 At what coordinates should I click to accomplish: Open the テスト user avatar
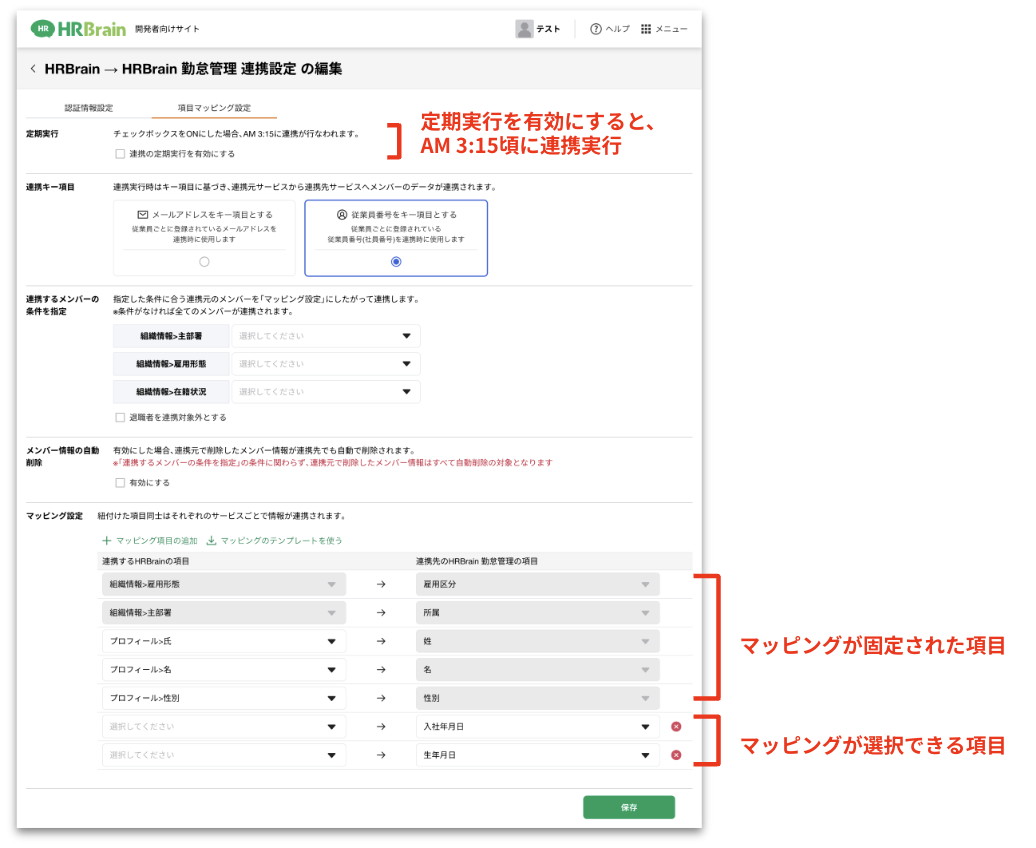[x=524, y=29]
